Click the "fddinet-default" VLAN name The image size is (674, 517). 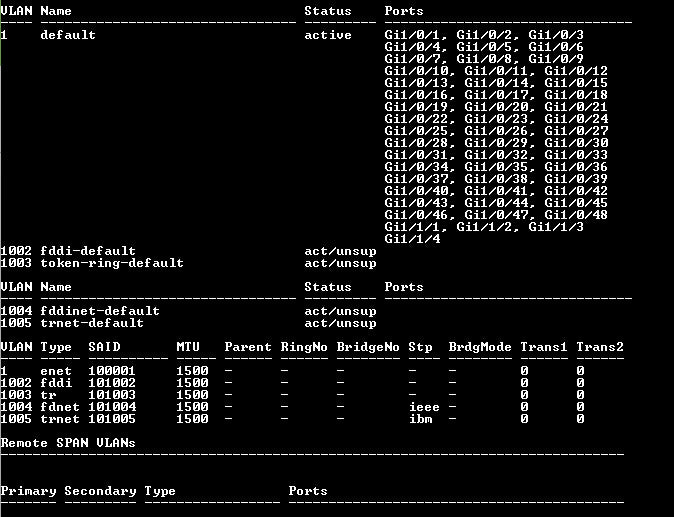(x=100, y=311)
